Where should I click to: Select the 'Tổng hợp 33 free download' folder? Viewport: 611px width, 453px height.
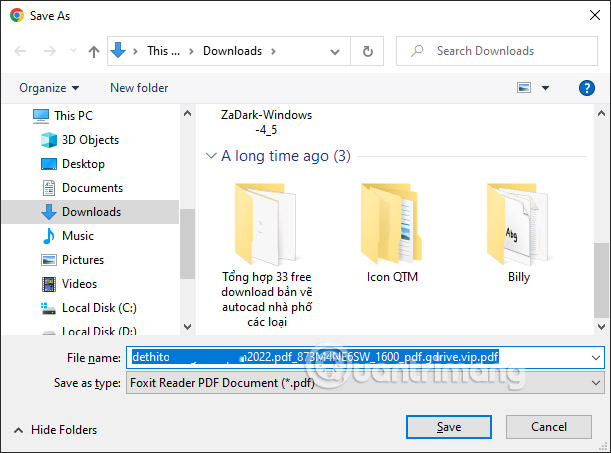tap(267, 256)
